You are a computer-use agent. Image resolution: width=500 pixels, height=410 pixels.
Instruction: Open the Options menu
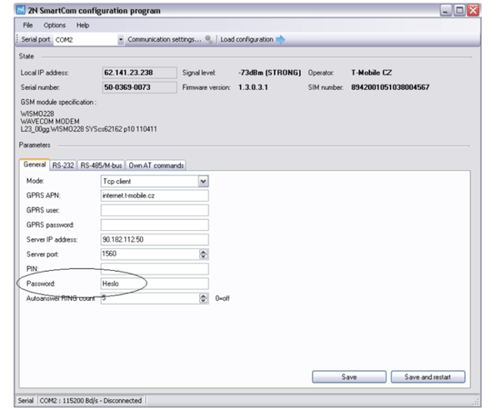54,25
